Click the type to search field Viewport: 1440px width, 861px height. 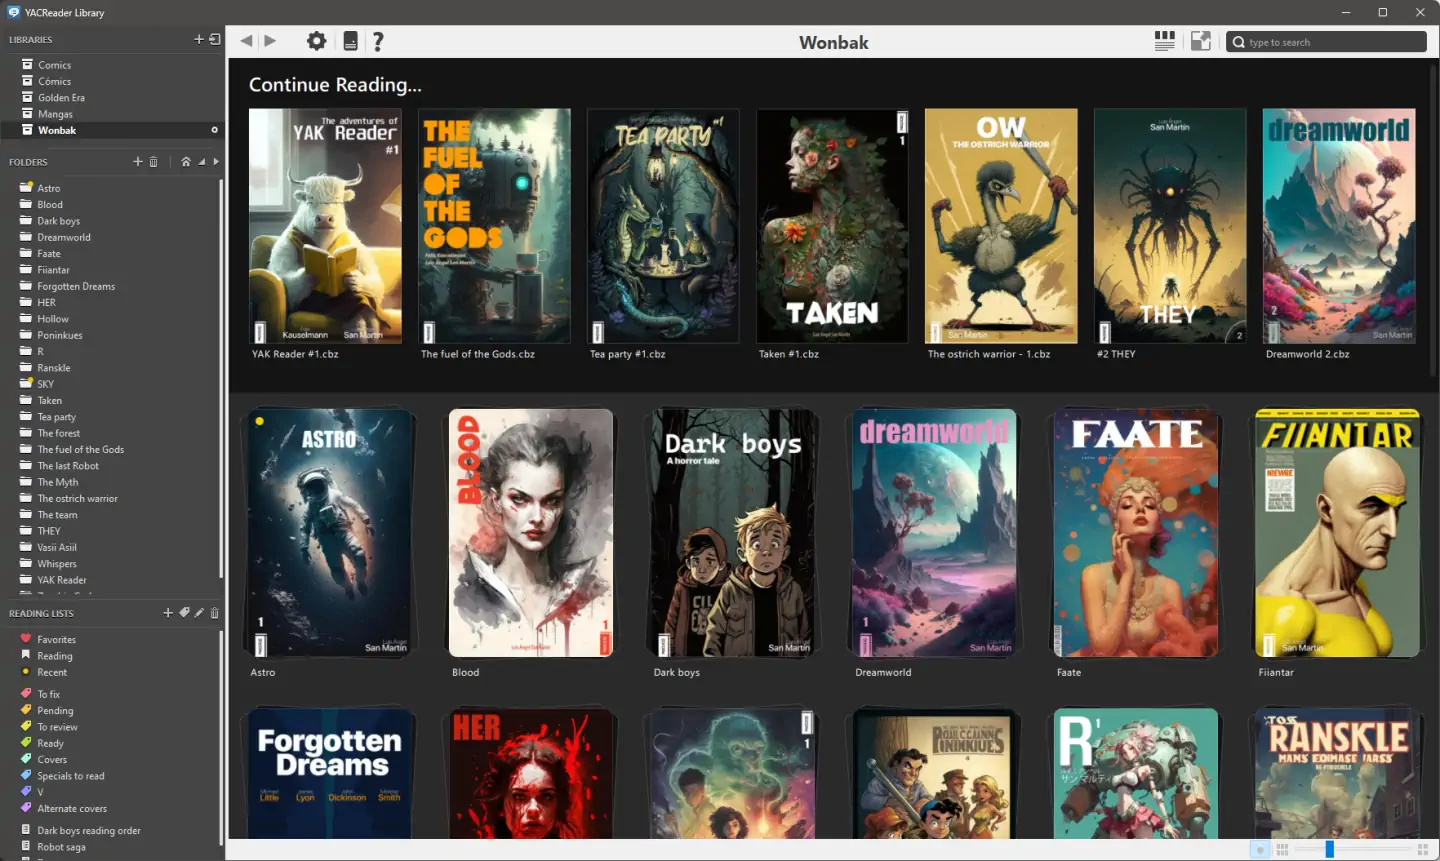[1326, 42]
